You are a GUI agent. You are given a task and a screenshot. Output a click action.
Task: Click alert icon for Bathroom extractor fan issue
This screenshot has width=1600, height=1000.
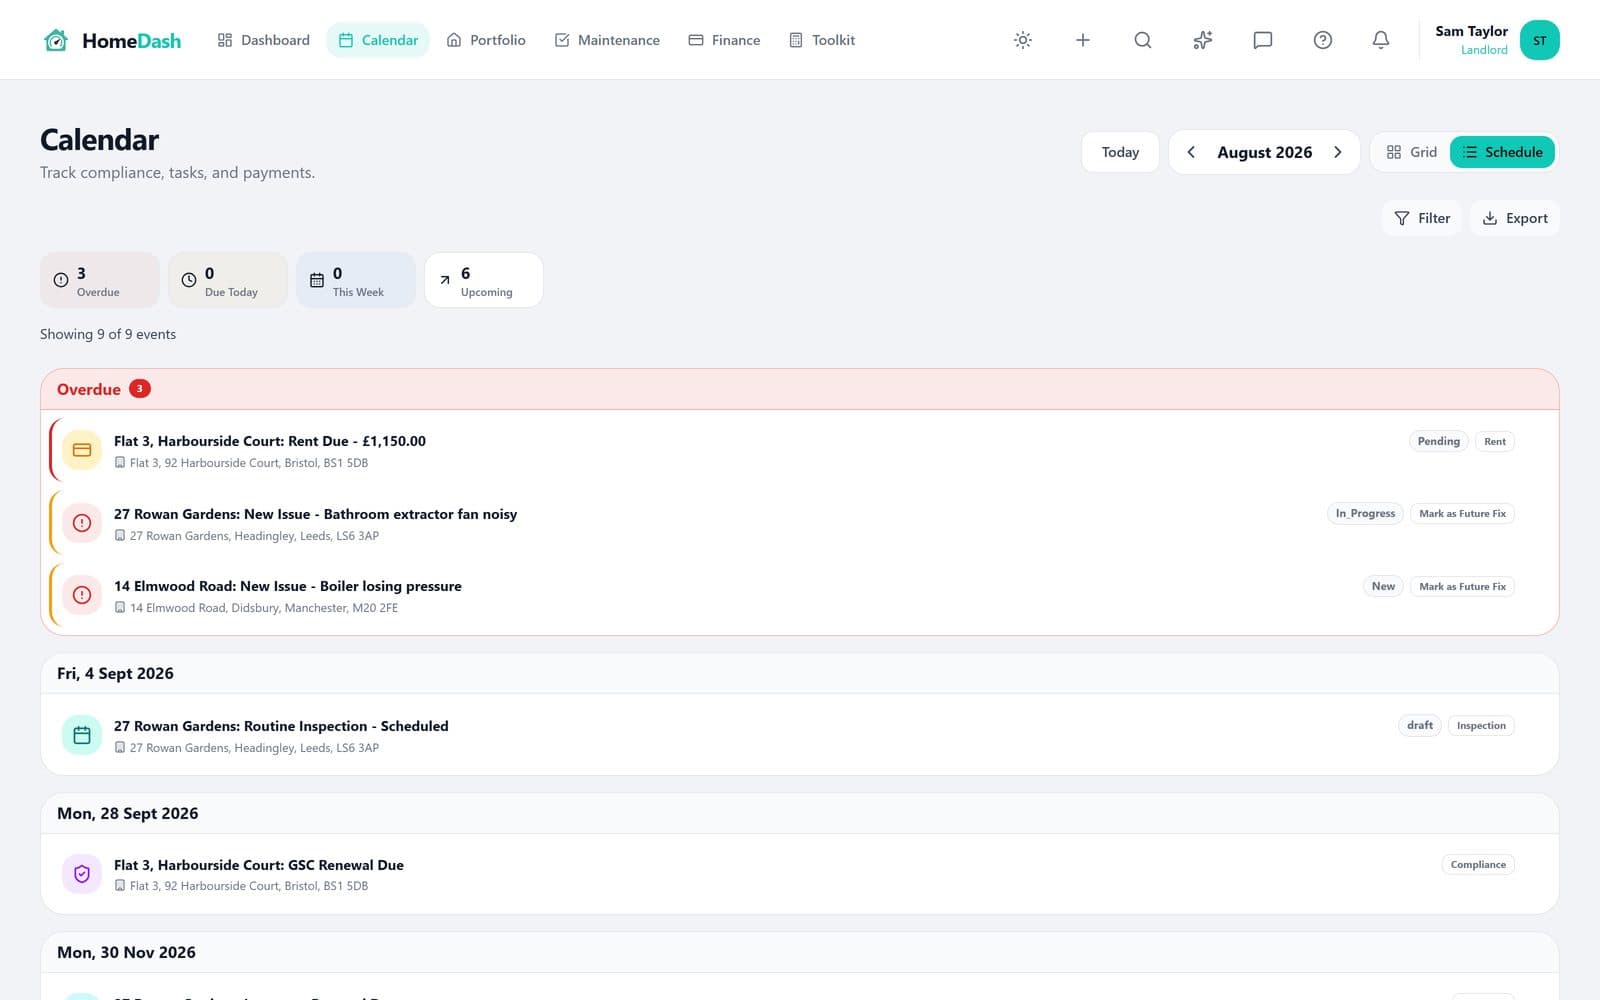(x=82, y=523)
